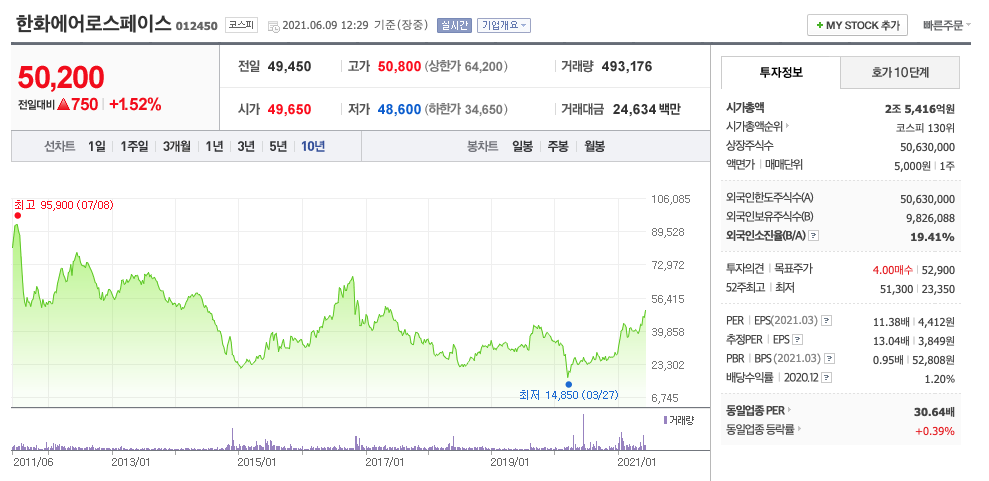Screen dimensions: 989x481
Task: Click the help icon beside 배당수익률 2020.12
Action: pyautogui.click(x=827, y=378)
